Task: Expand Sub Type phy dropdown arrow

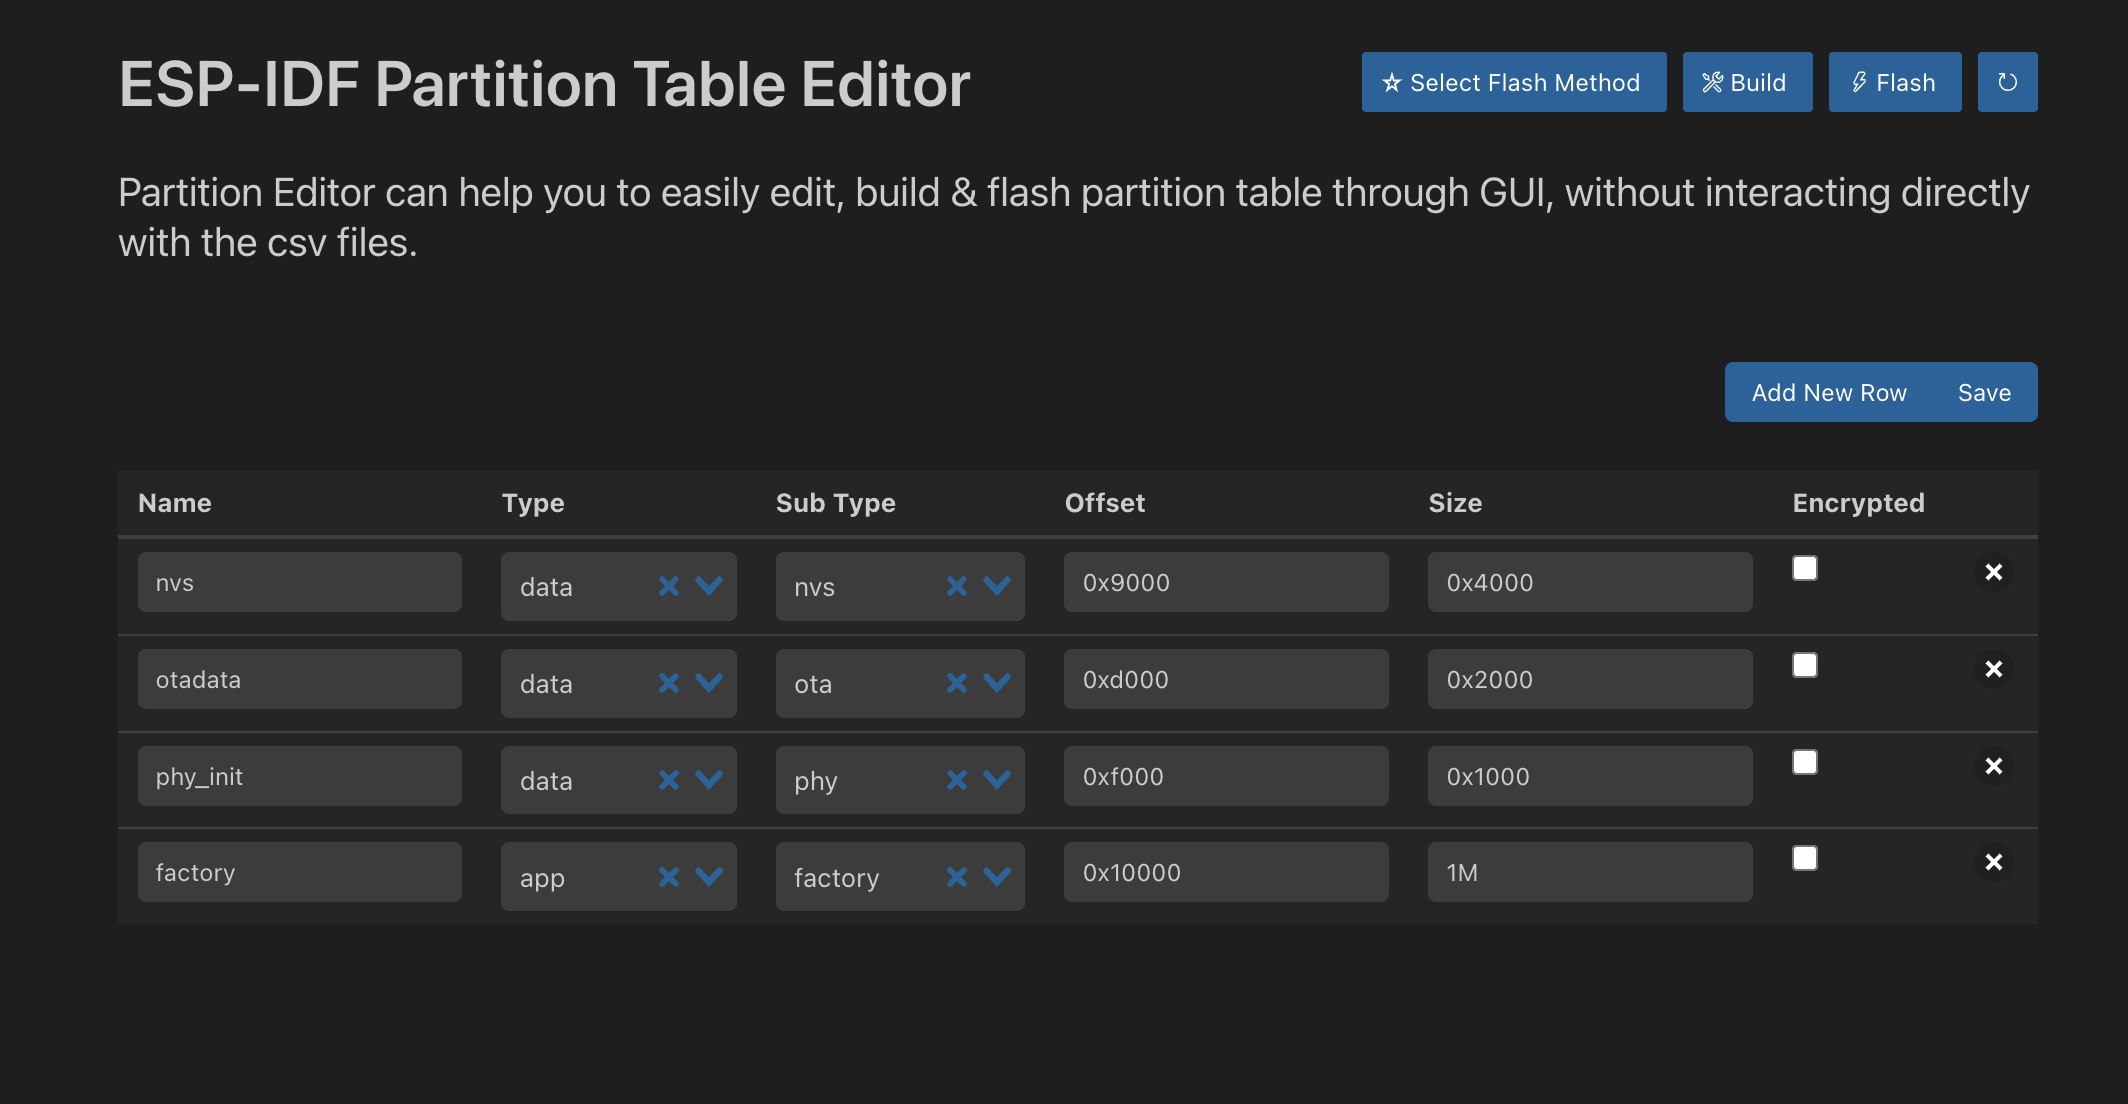Action: 997,780
